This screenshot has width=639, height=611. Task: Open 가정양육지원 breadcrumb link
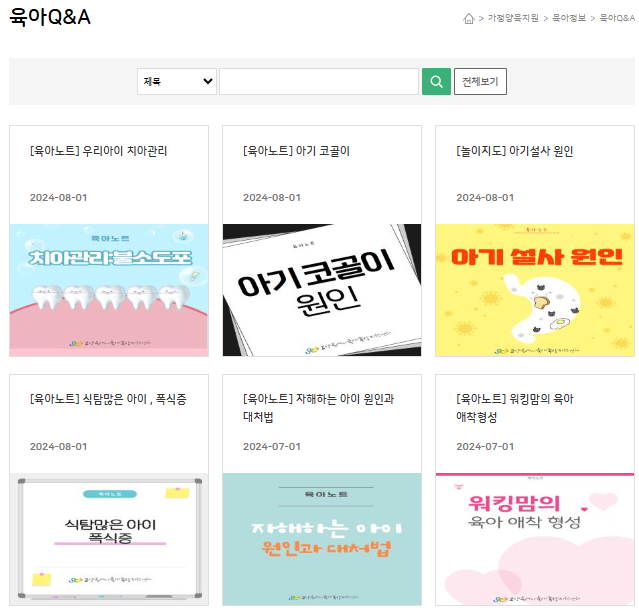pyautogui.click(x=513, y=18)
